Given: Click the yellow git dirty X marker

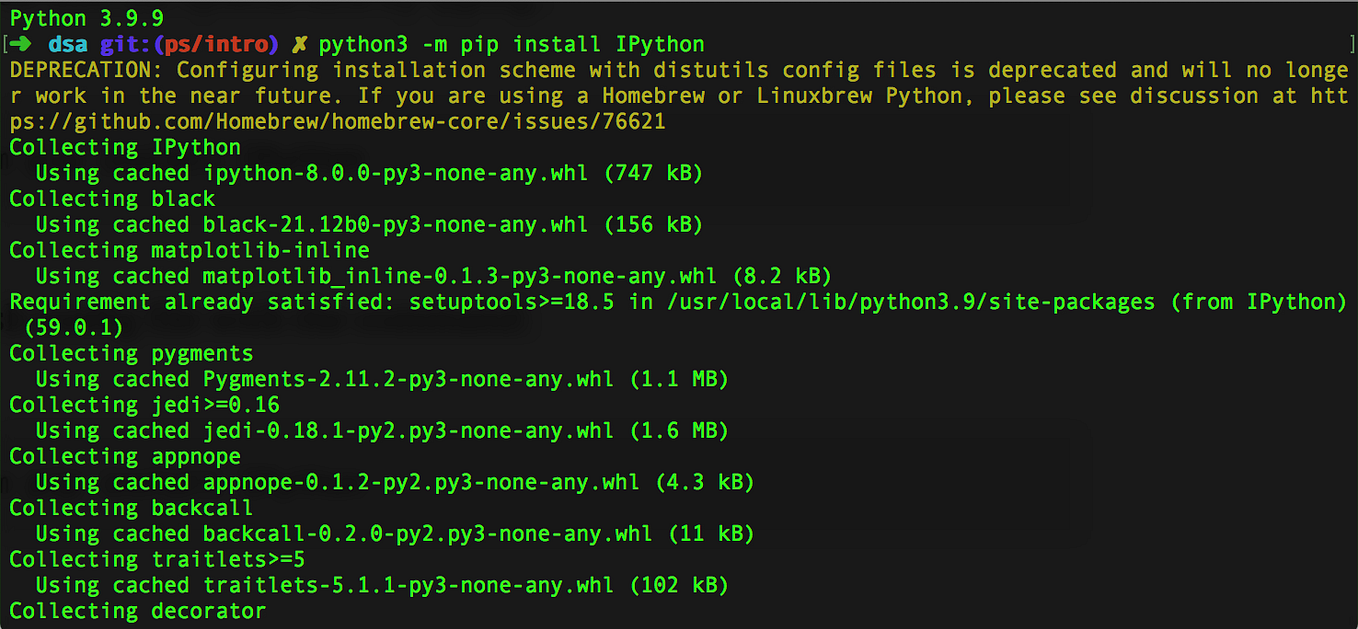Looking at the screenshot, I should point(299,44).
